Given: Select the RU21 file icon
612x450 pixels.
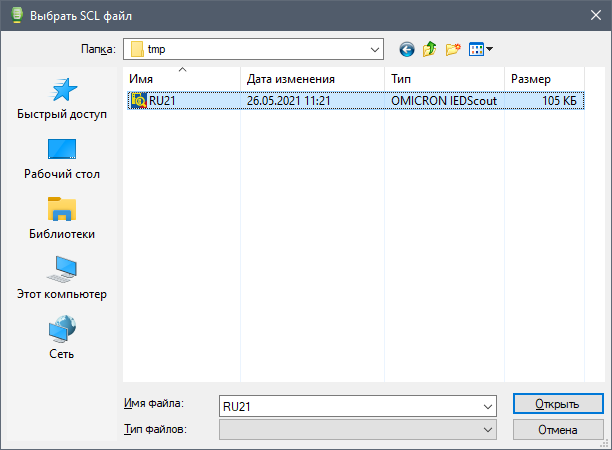Looking at the screenshot, I should (x=138, y=100).
